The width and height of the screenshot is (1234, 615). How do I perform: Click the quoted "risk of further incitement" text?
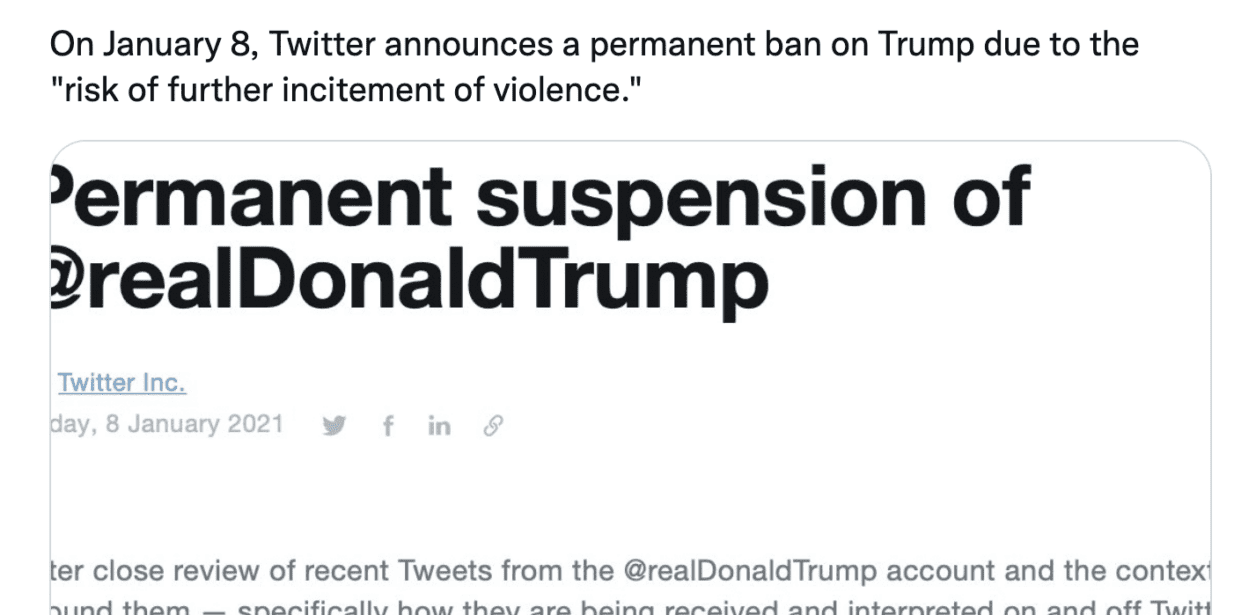pos(345,92)
